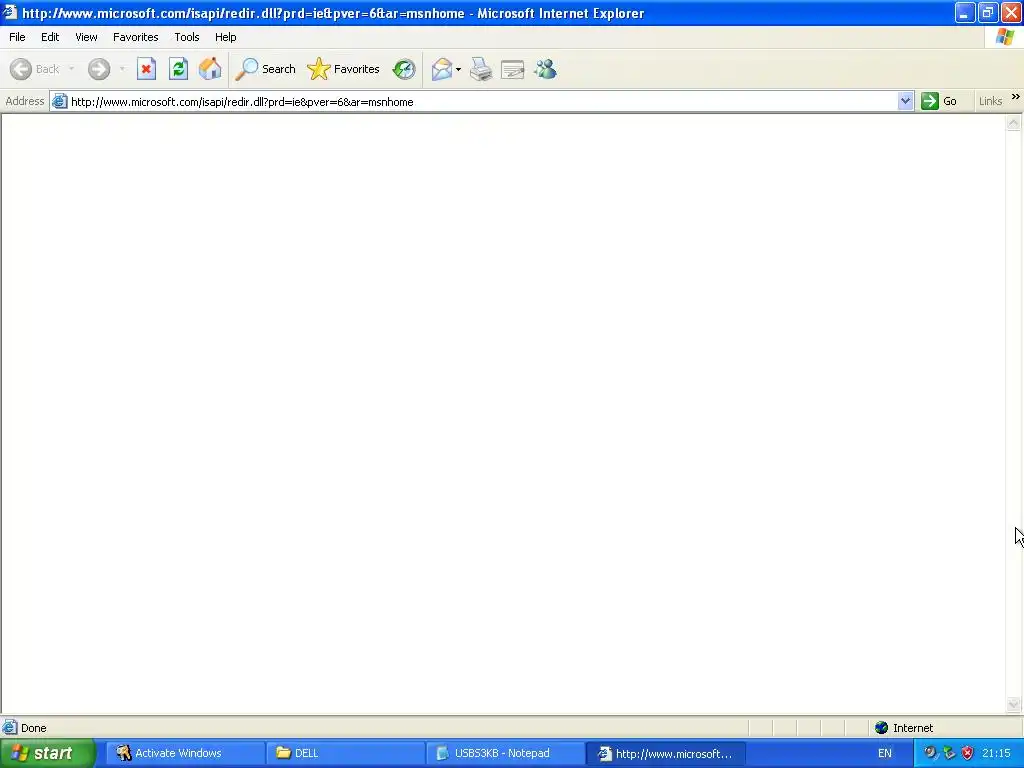Viewport: 1024px width, 768px height.
Task: Open the History pane icon
Action: coord(404,69)
